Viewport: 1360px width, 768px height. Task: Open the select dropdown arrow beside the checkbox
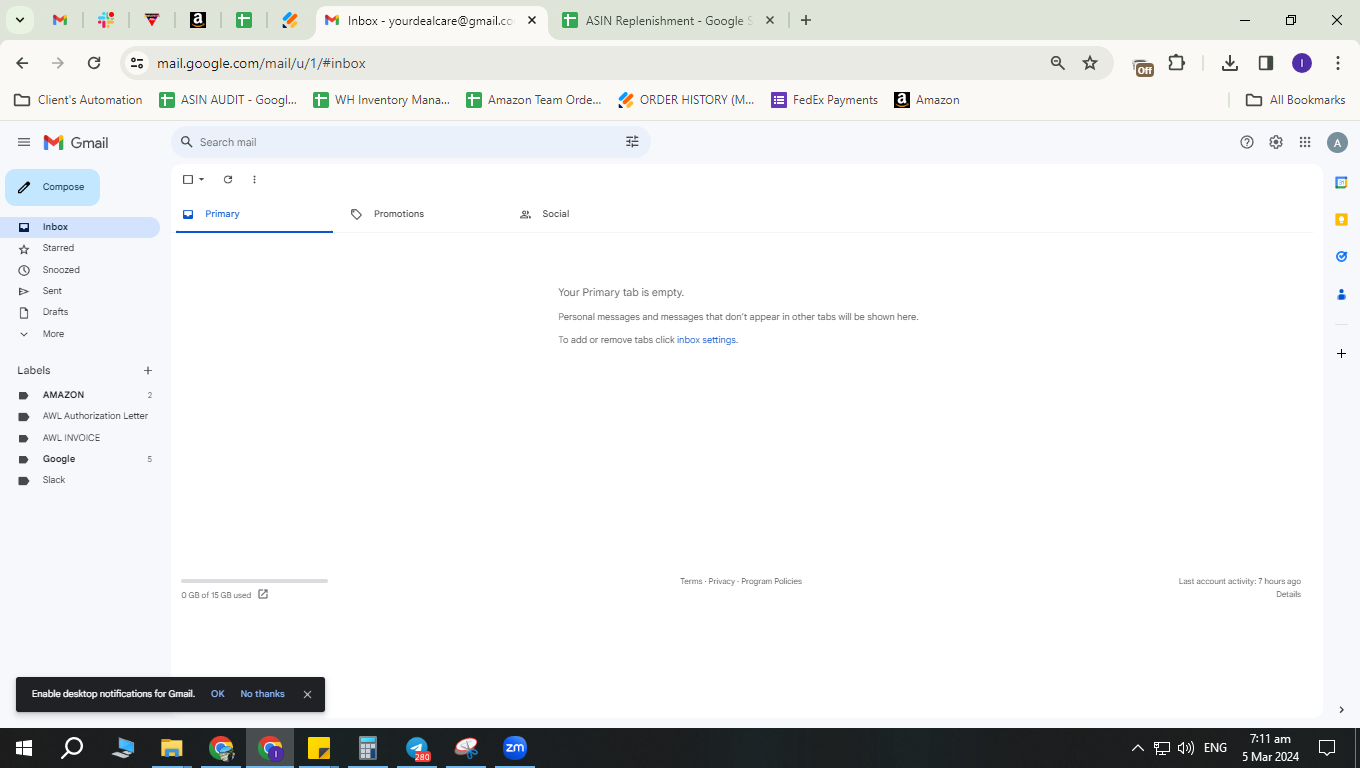pos(202,180)
